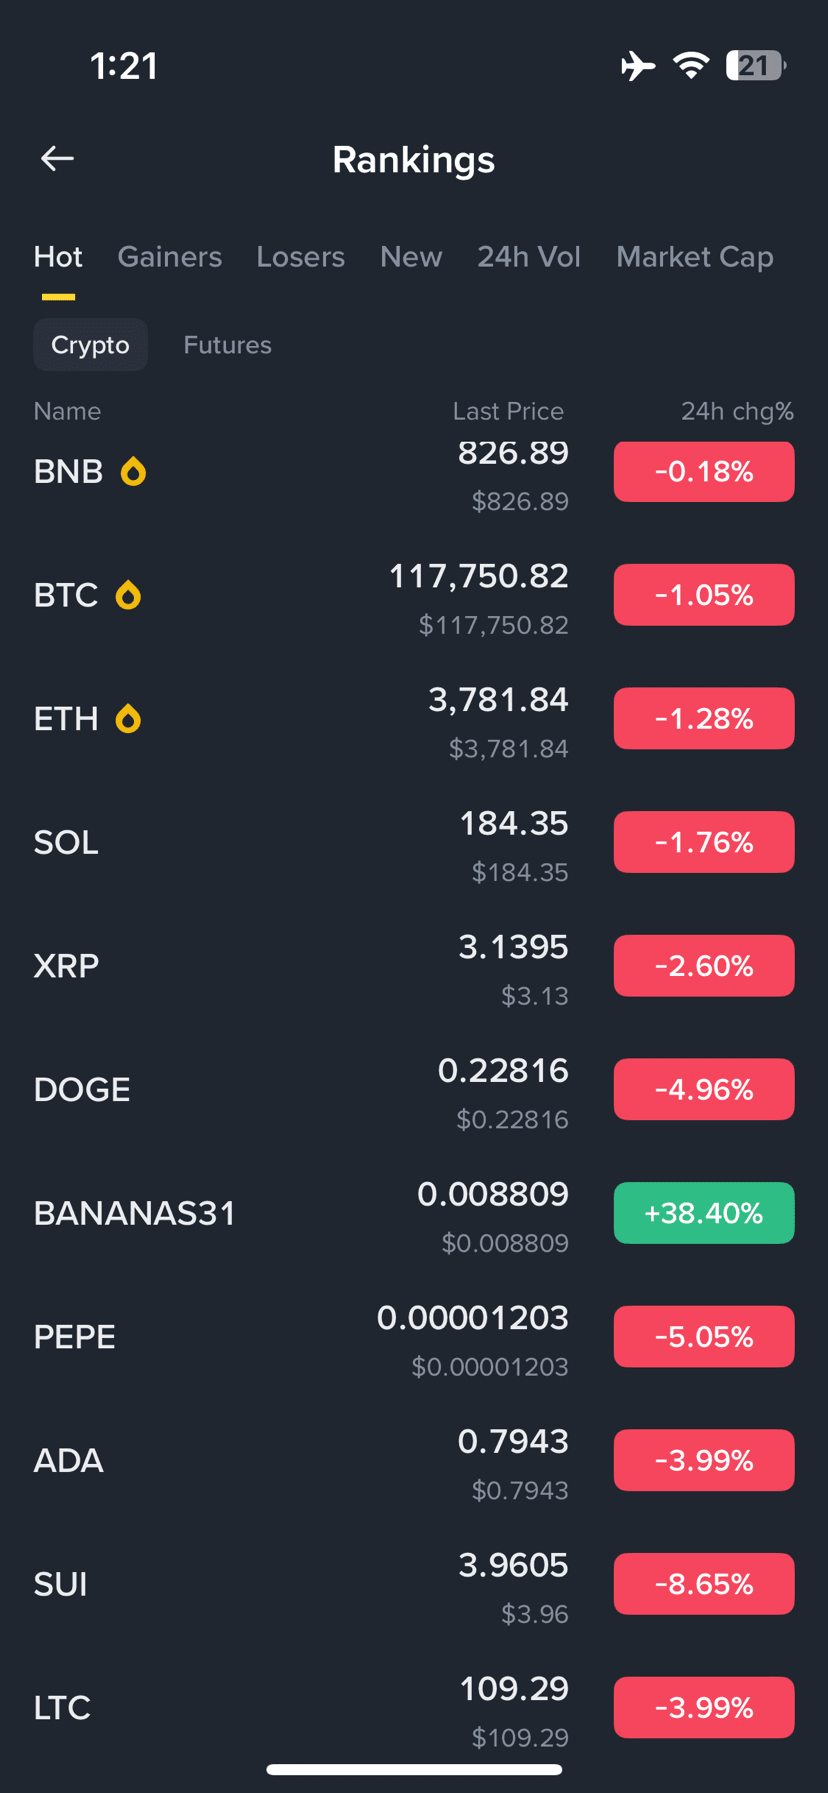Sort by the 24h chg% column header
Viewport: 828px width, 1793px height.
737,411
